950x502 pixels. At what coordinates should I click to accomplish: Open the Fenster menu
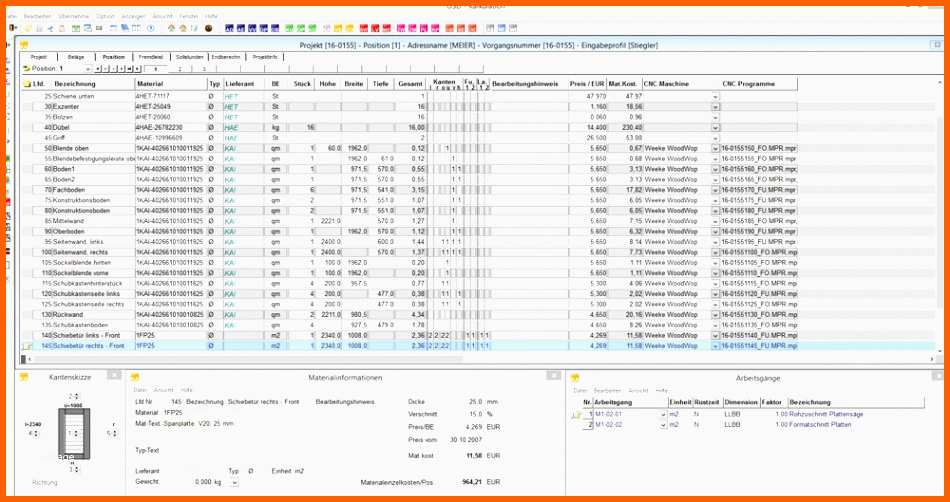[x=188, y=17]
